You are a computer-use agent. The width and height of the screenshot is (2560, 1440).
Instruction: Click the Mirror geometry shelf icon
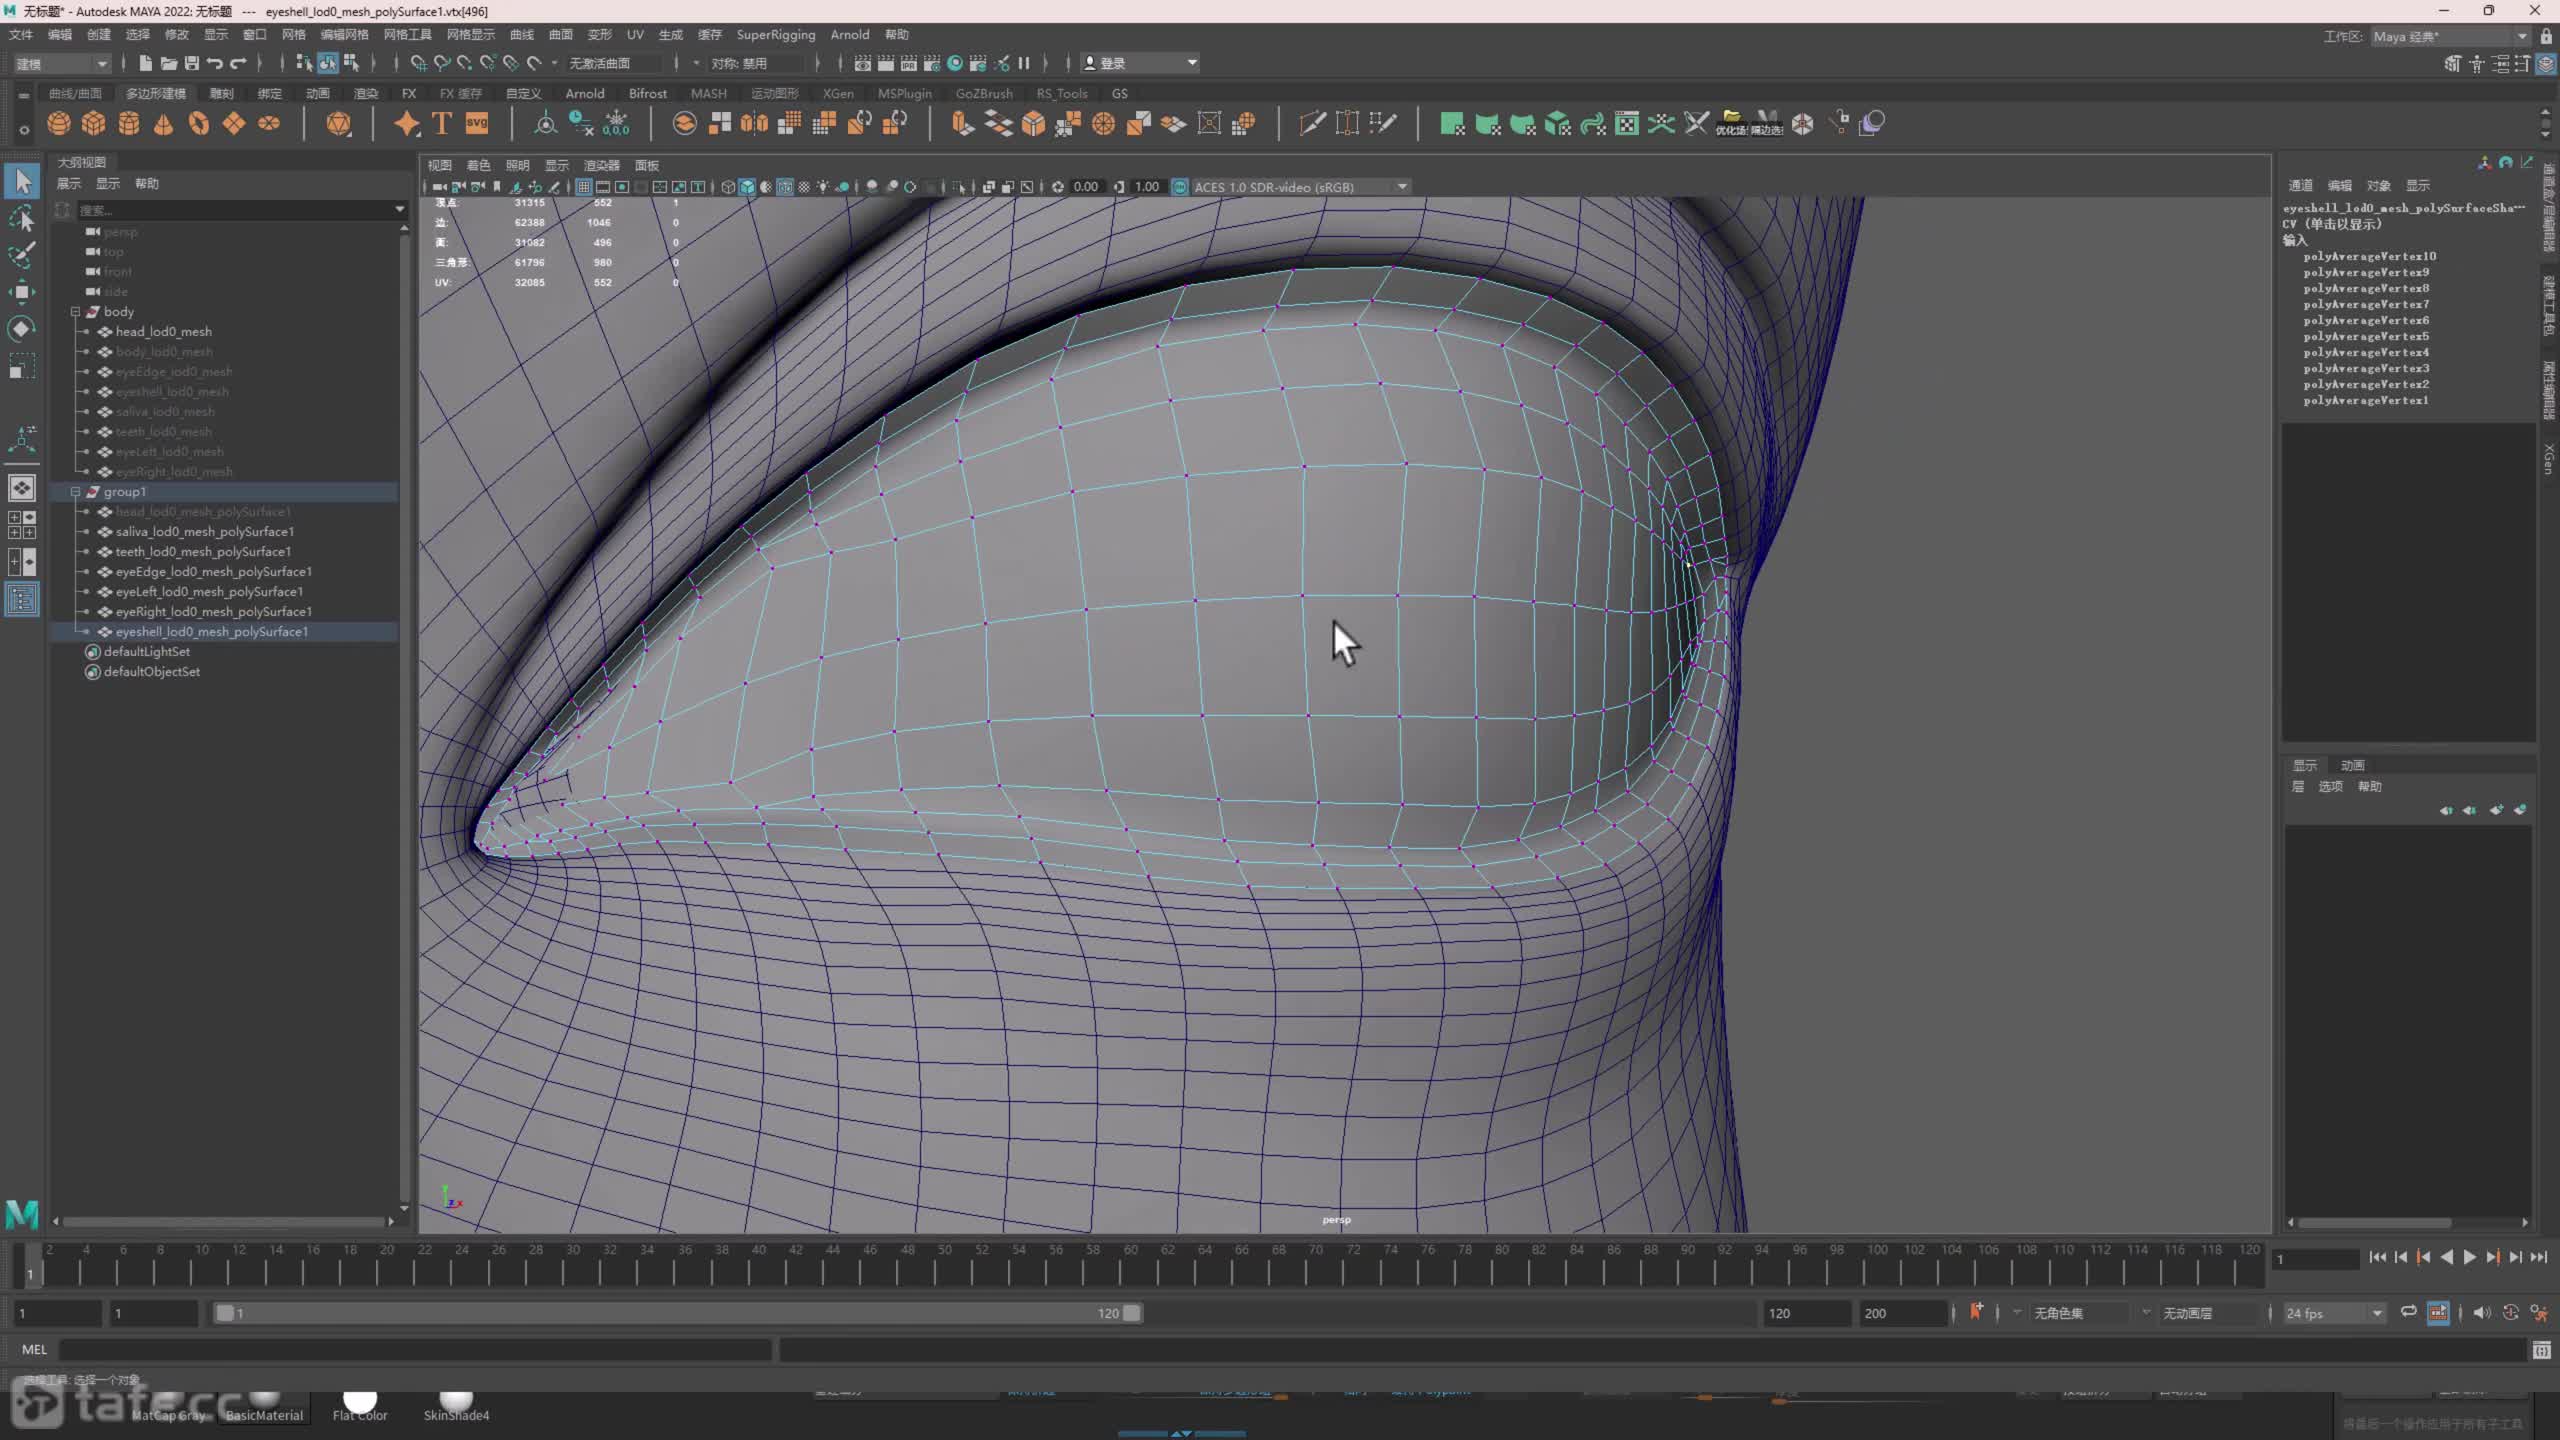754,124
